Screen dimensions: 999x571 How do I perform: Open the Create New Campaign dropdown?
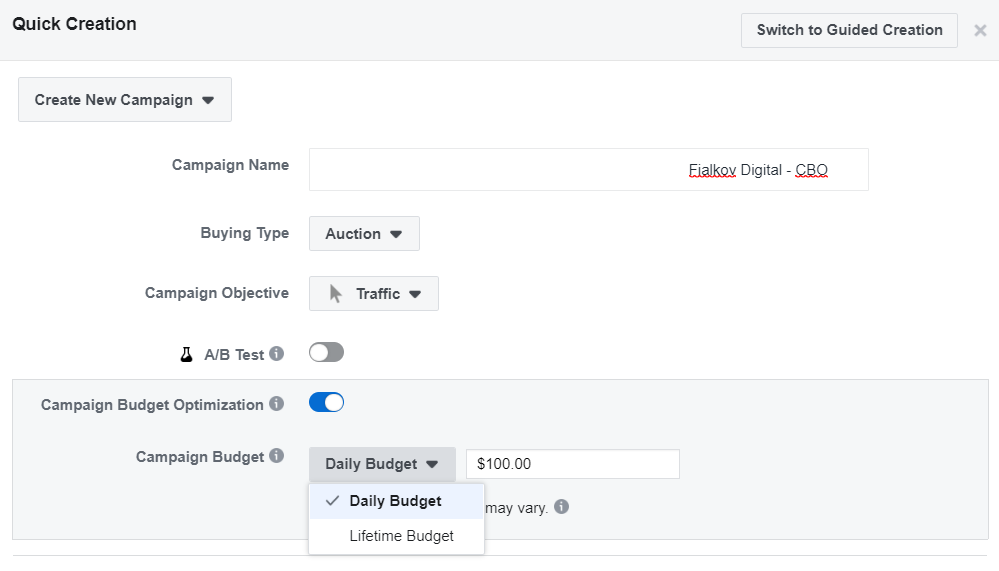coord(125,100)
